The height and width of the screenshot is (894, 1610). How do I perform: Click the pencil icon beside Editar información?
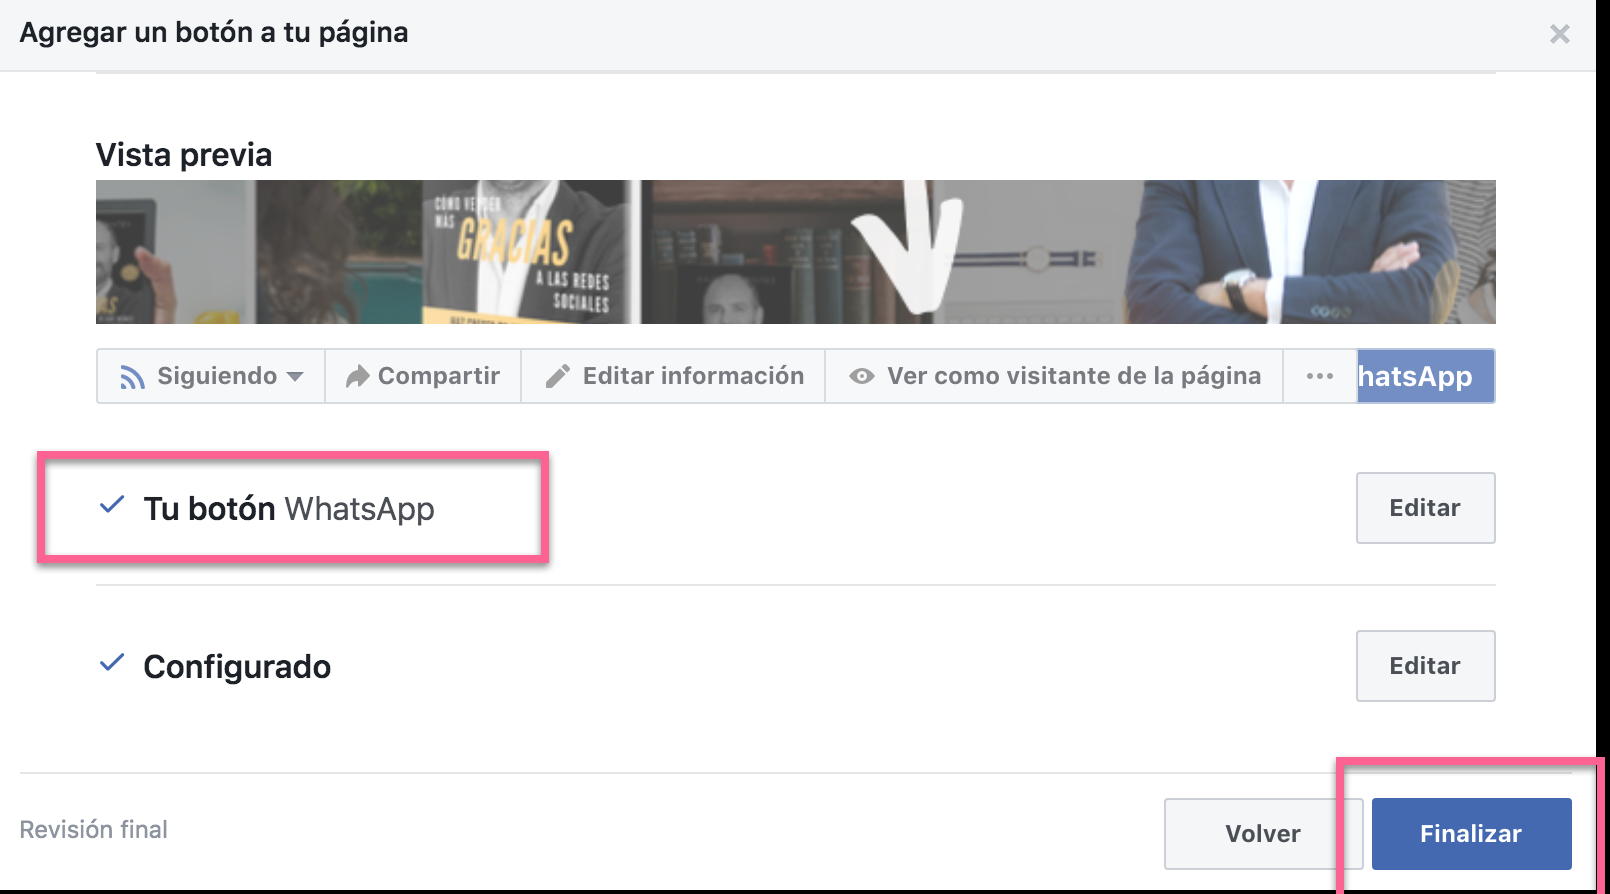(x=557, y=376)
